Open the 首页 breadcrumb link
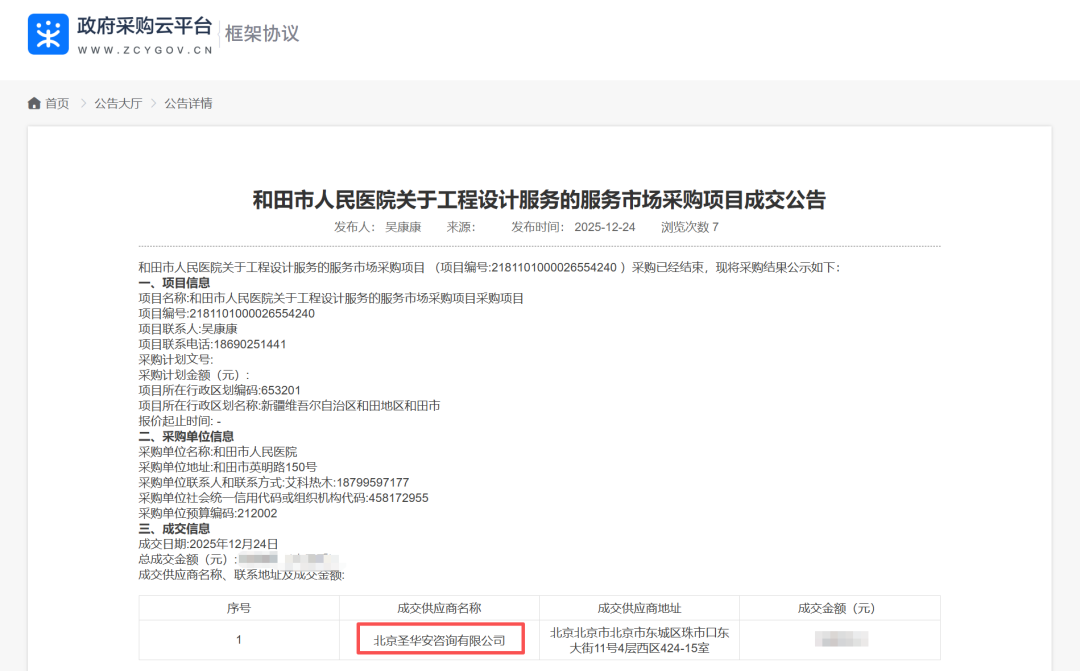 [x=57, y=104]
